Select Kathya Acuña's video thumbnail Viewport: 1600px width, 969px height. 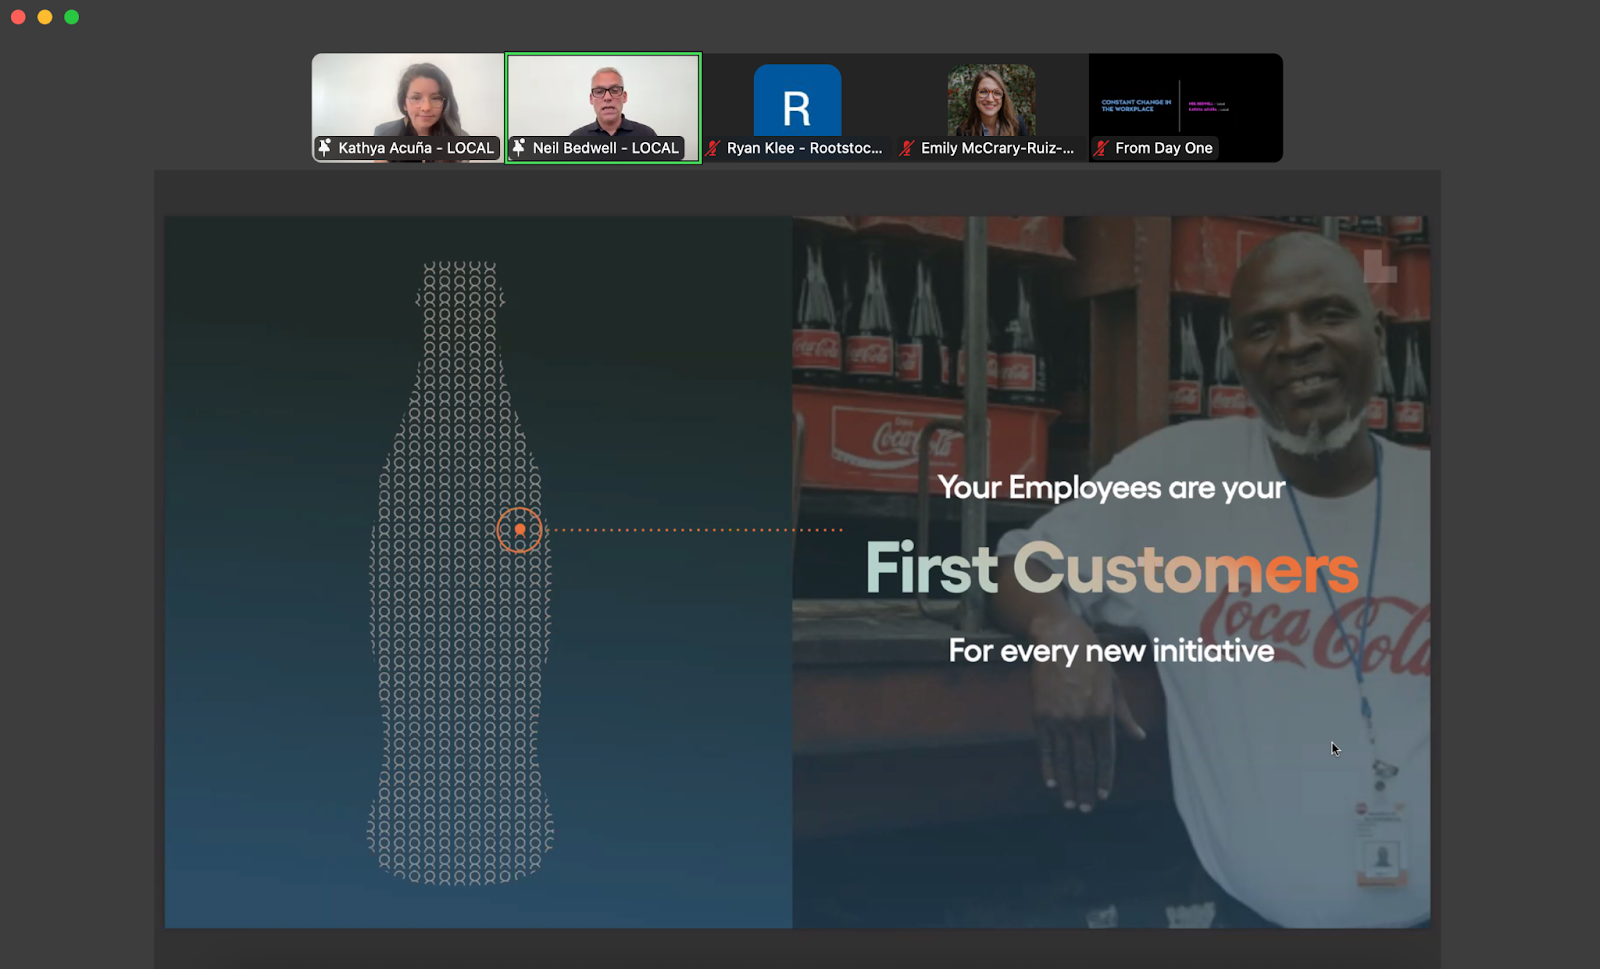pos(408,107)
